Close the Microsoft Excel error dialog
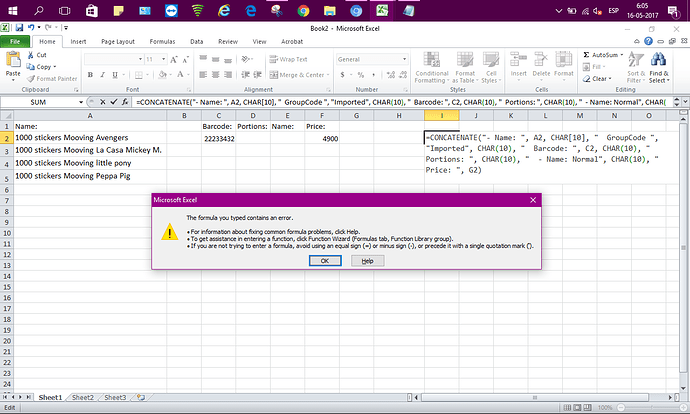This screenshot has height=414, width=690. [x=533, y=200]
